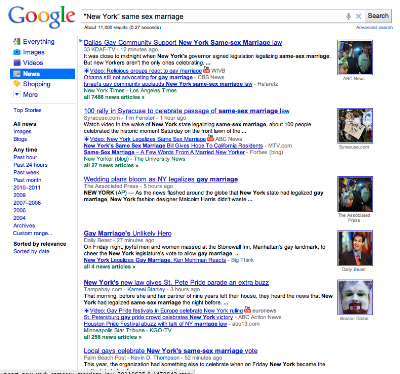Click Syracuse.com thumbnail image
Image resolution: width=400 pixels, height=374 pixels.
pyautogui.click(x=355, y=126)
